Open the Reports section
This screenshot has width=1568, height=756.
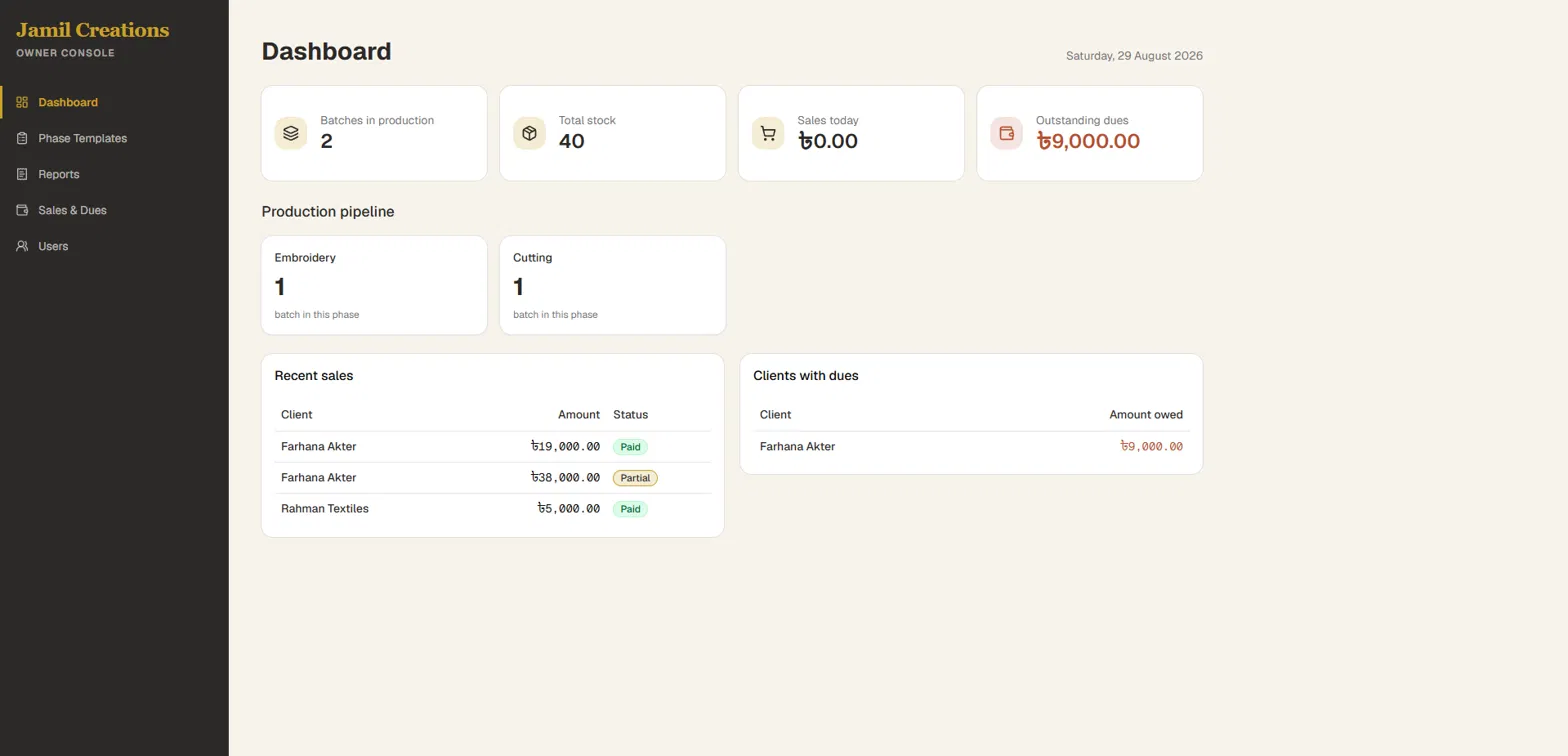coord(114,174)
